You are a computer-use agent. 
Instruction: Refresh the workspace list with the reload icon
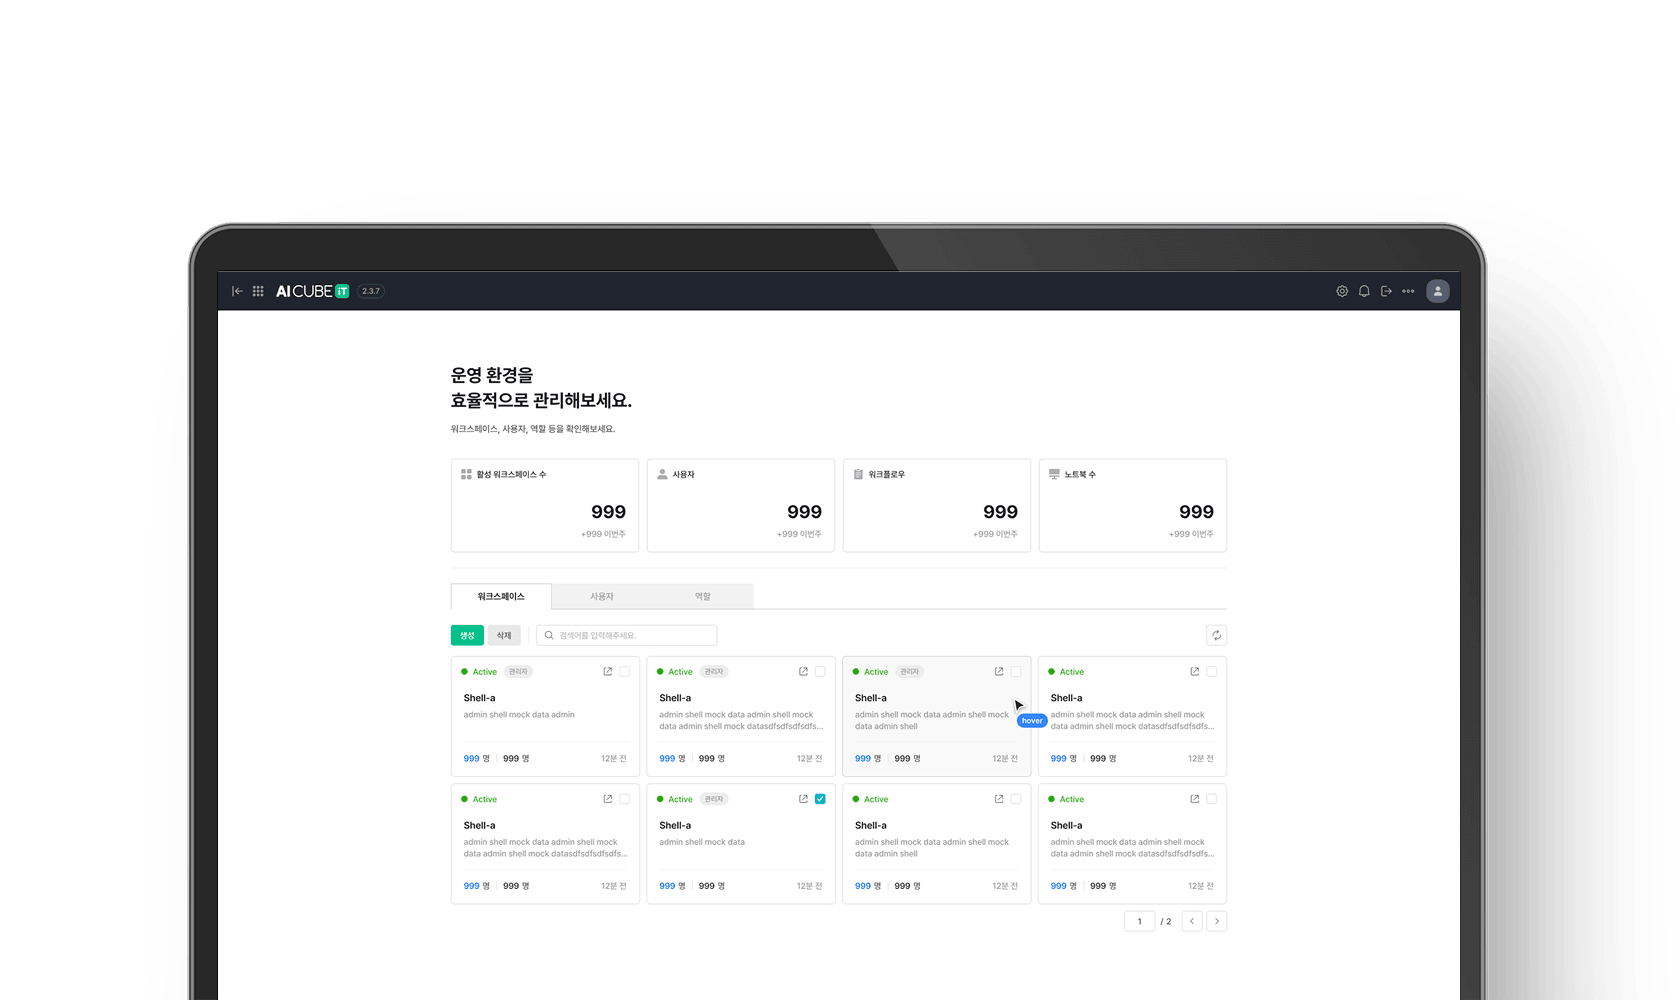click(1216, 635)
